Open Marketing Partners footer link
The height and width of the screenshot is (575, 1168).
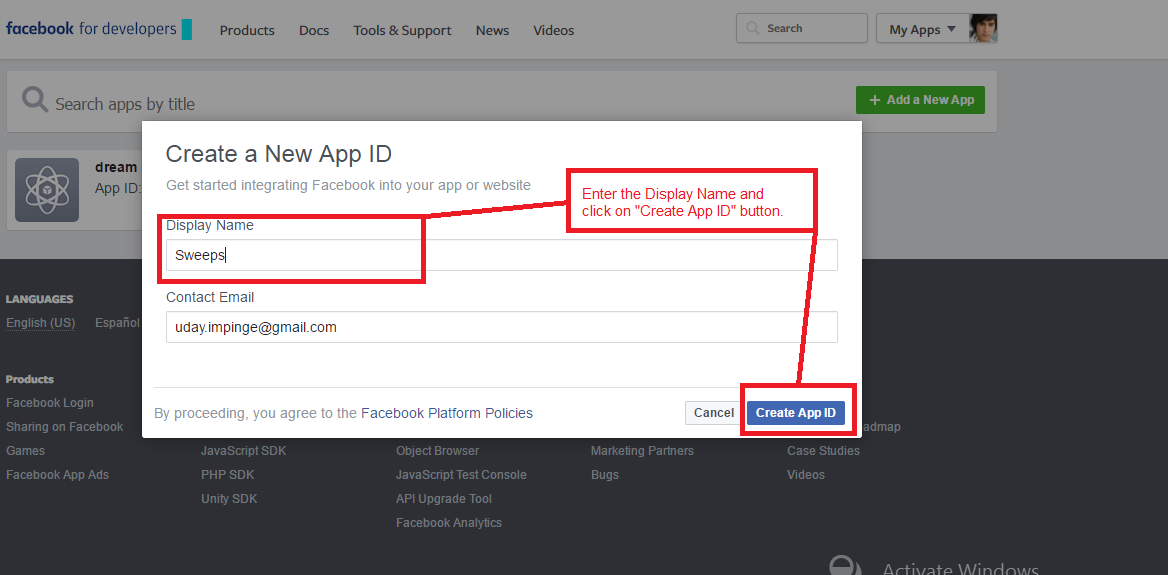[x=642, y=451]
